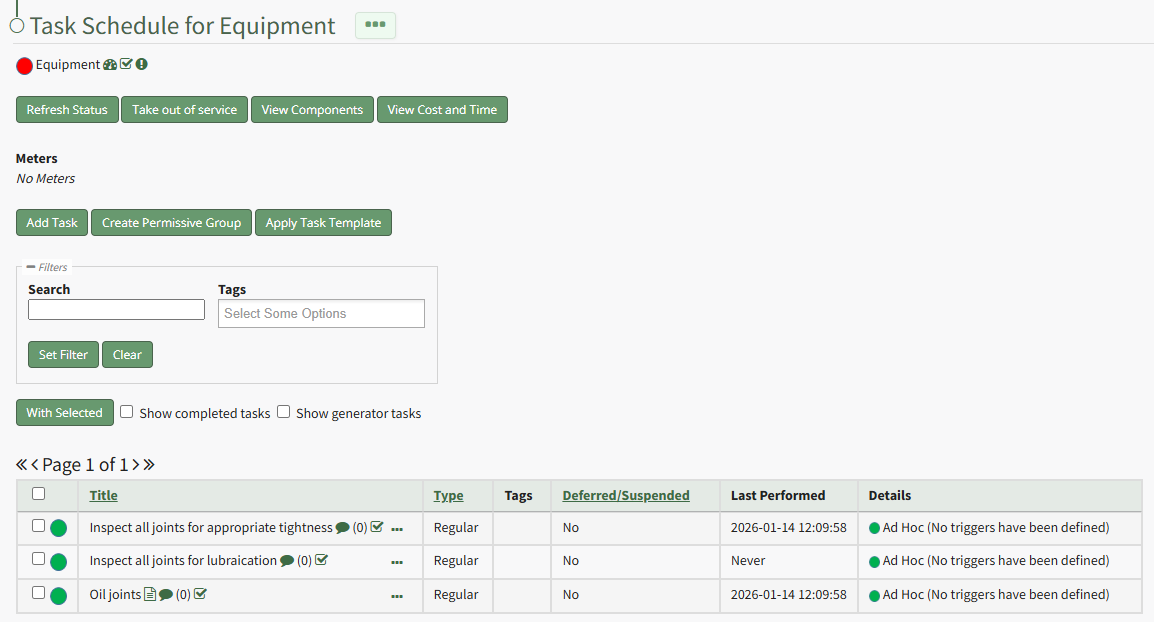
Task: Collapse the Filters section
Action: click(31, 267)
